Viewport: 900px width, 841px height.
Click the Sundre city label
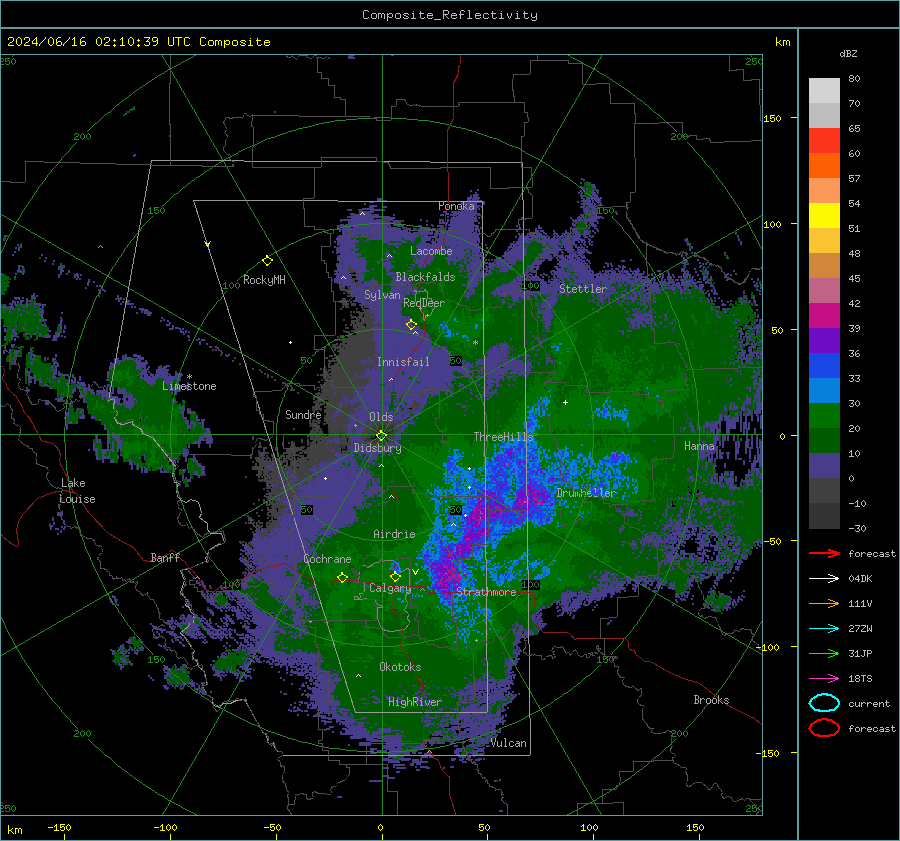[303, 414]
